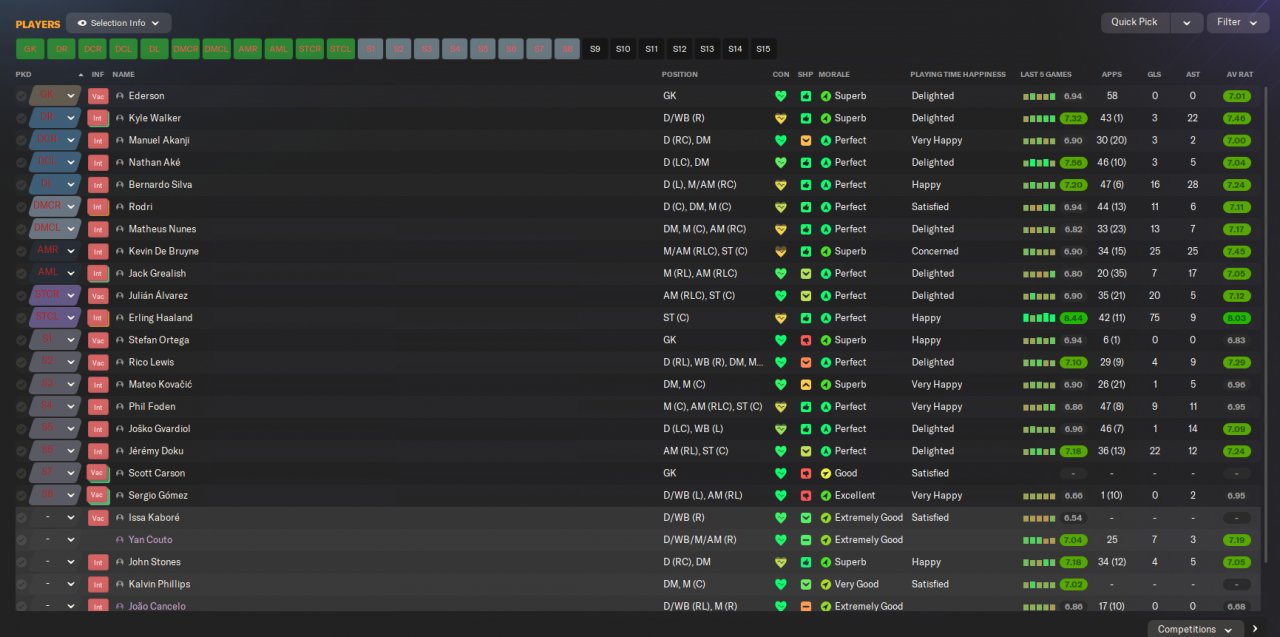
Task: Click the player icon beside Bernardo Silva
Action: (120, 185)
